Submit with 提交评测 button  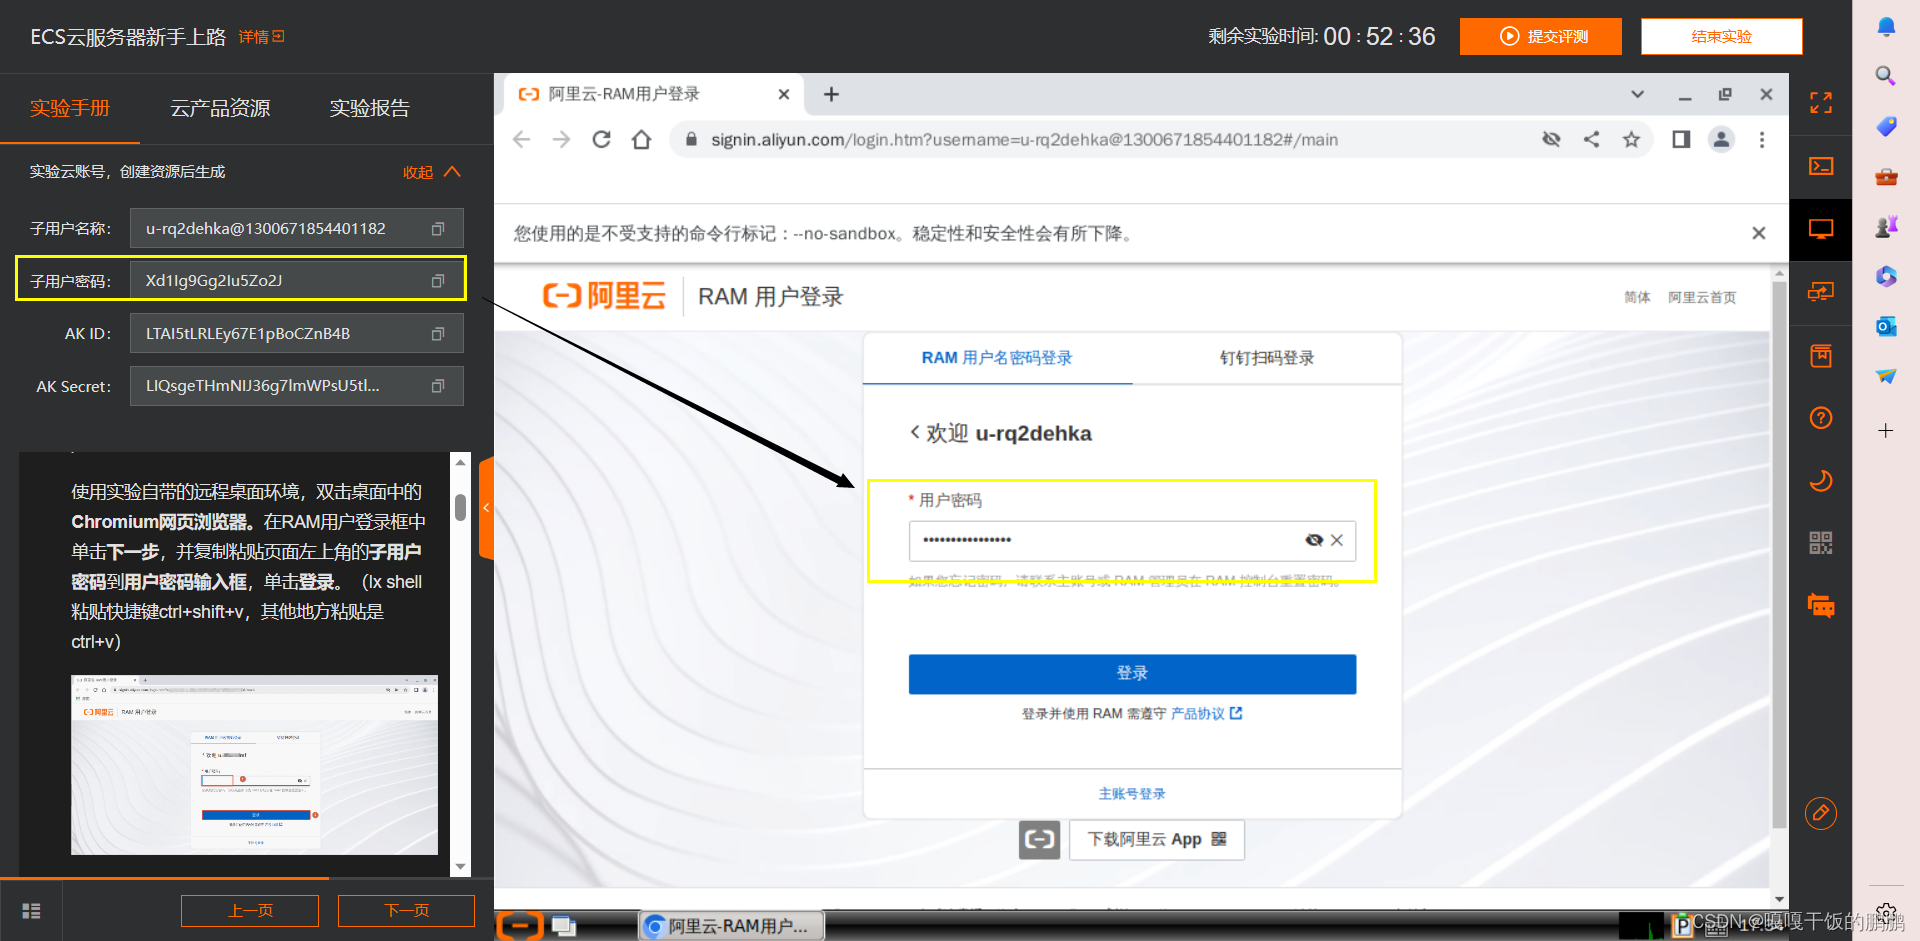(1541, 36)
